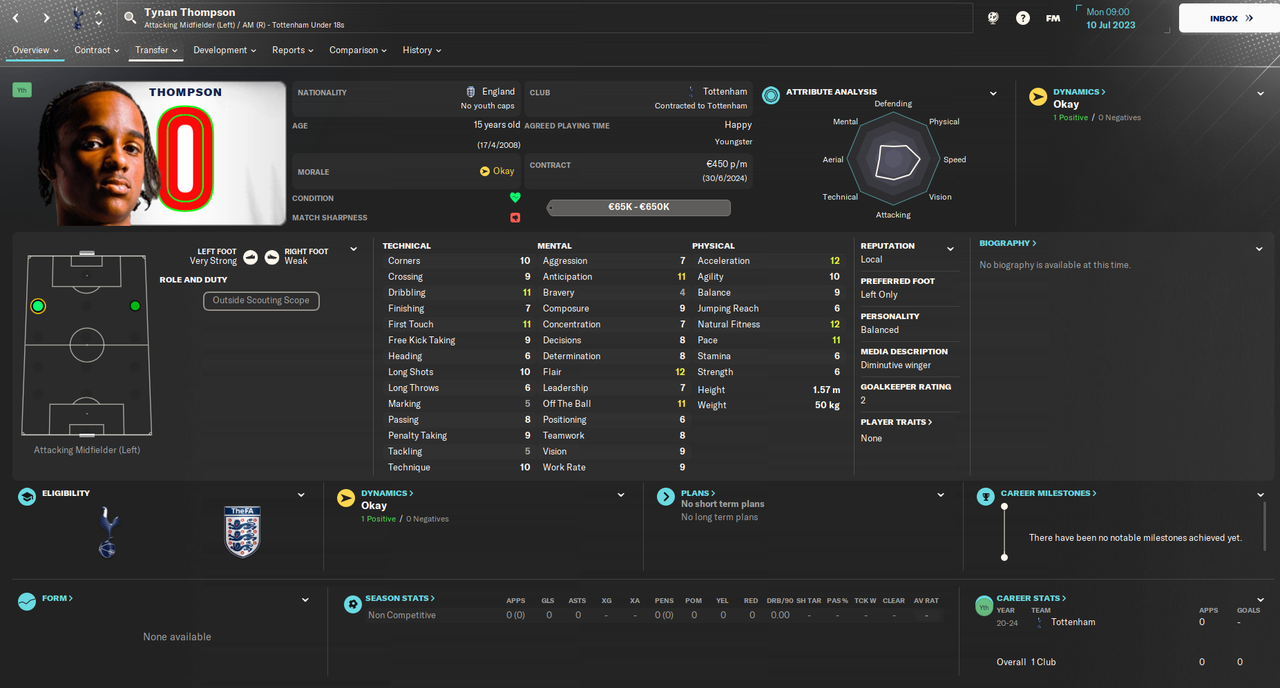The image size is (1280, 688).
Task: Click the Tottenham crest under Eligibility
Action: [108, 532]
